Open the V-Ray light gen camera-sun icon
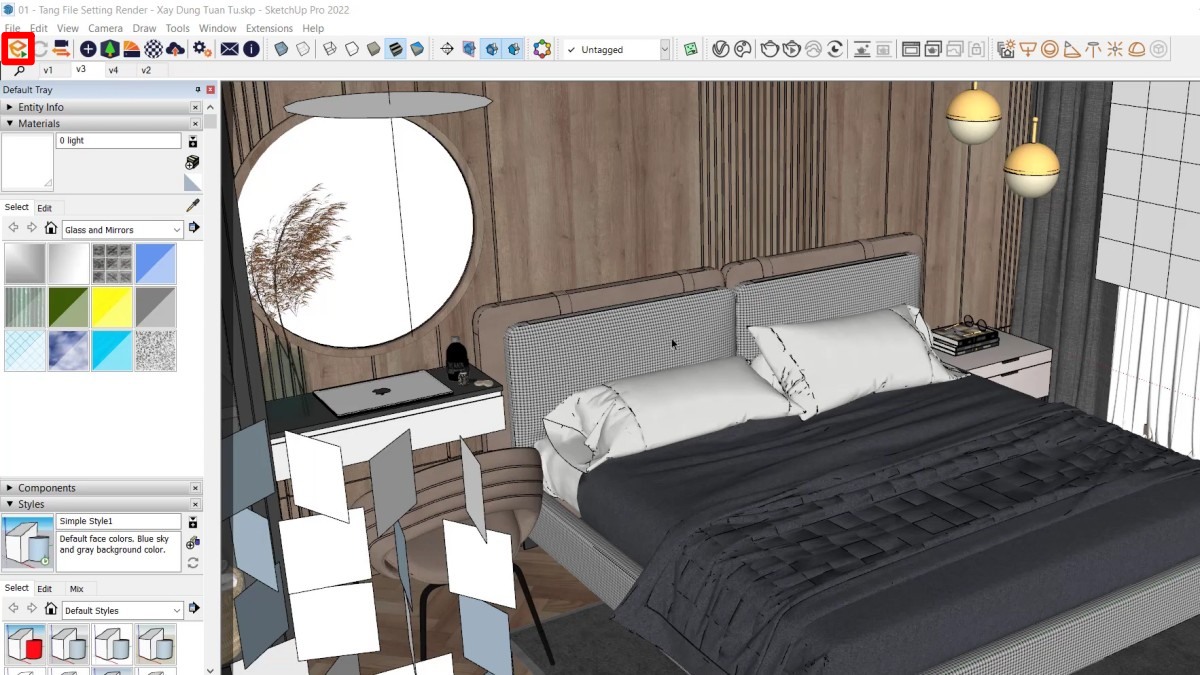 point(1006,49)
